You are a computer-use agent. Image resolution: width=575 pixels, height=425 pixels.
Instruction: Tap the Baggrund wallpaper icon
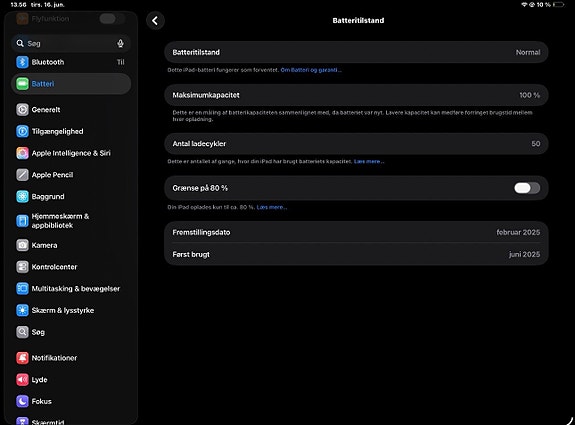pyautogui.click(x=22, y=197)
